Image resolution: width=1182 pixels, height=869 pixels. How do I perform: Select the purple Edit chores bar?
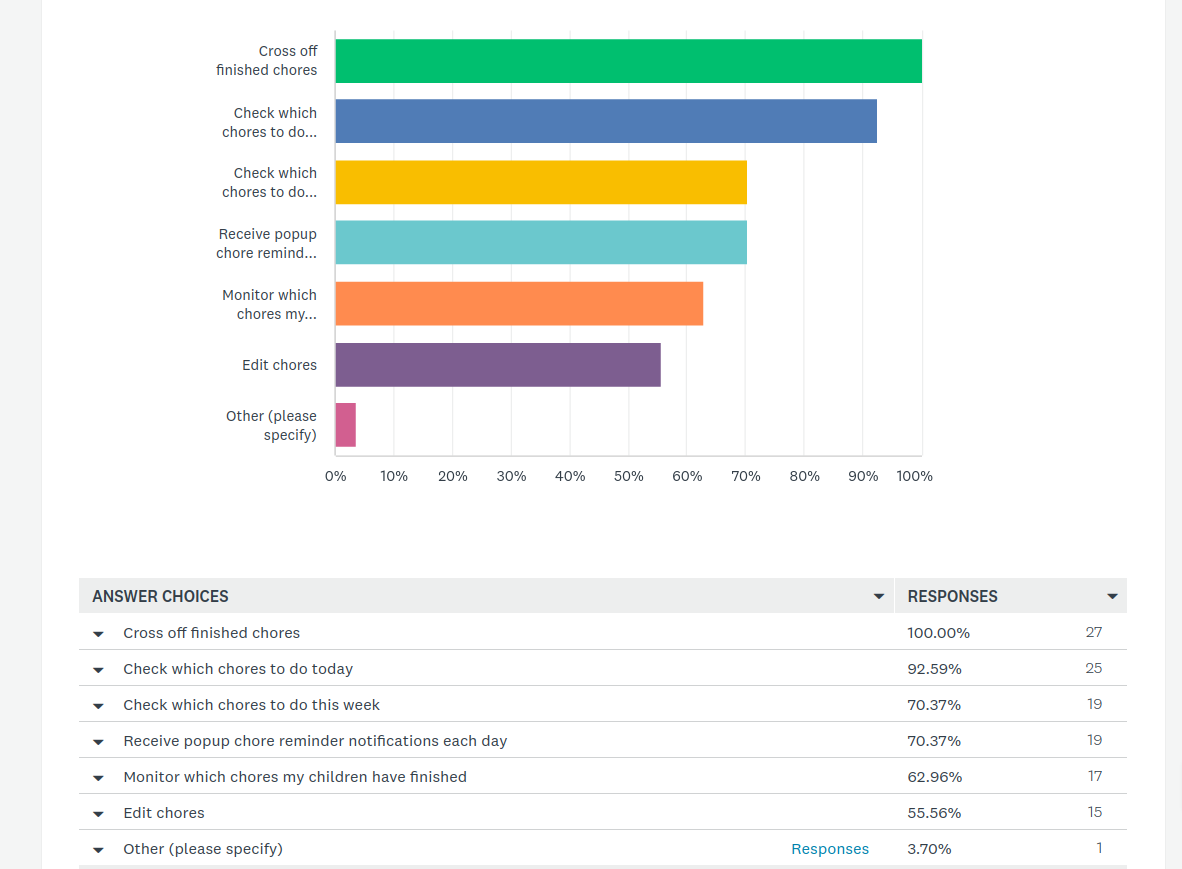coord(498,365)
